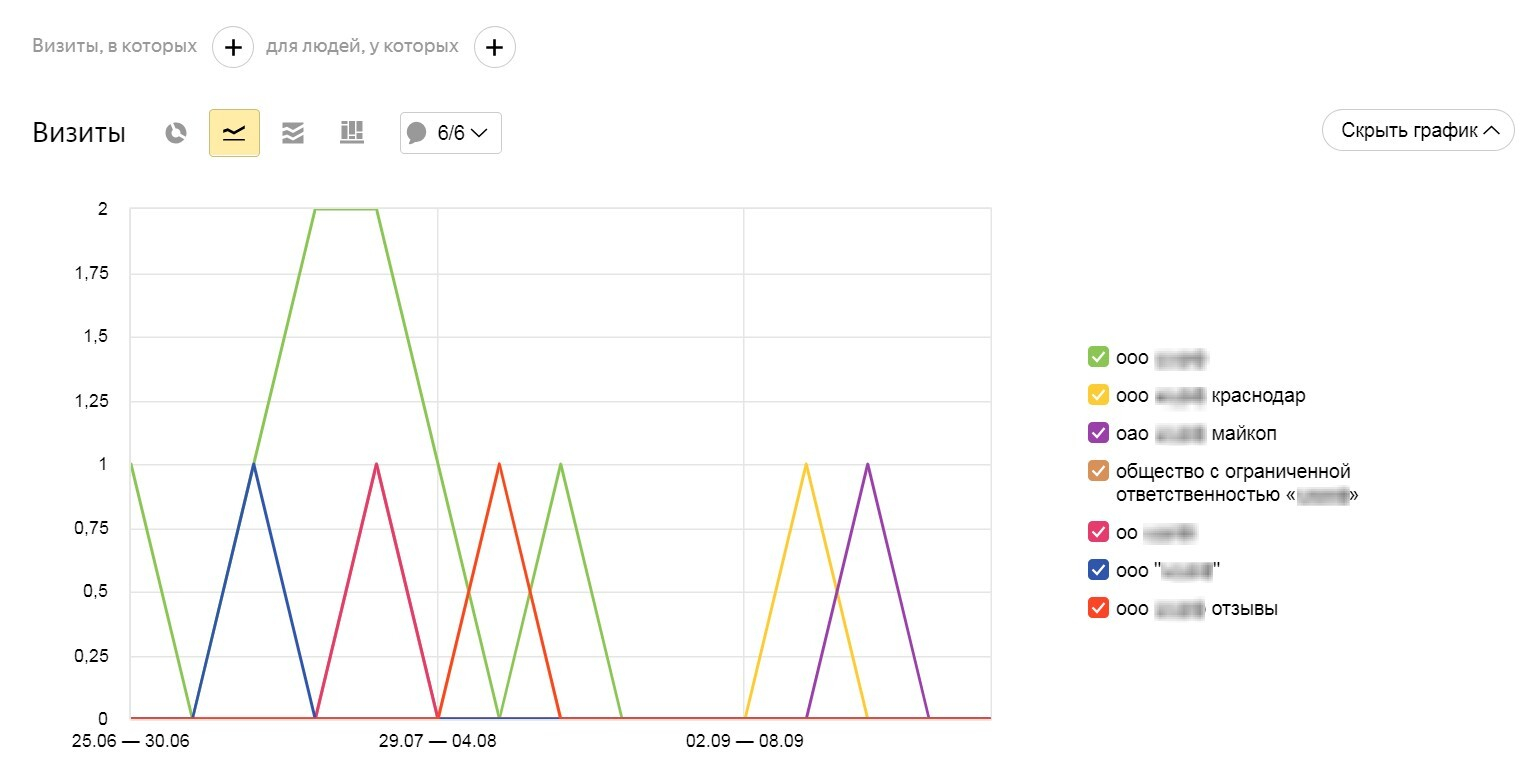
Task: Click the 02.09 — 08.09 axis date label
Action: (744, 742)
